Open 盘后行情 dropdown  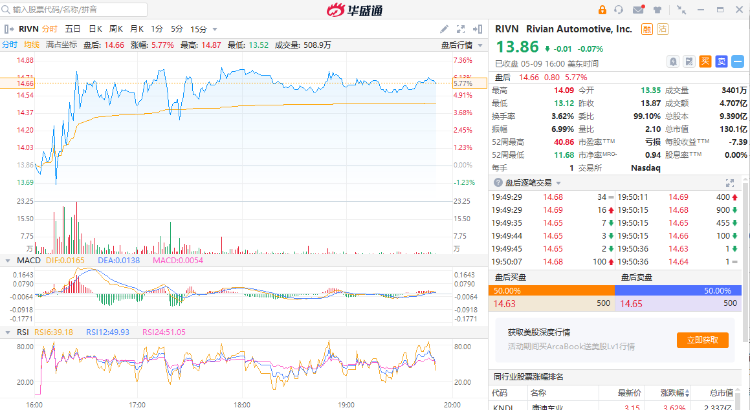point(462,45)
